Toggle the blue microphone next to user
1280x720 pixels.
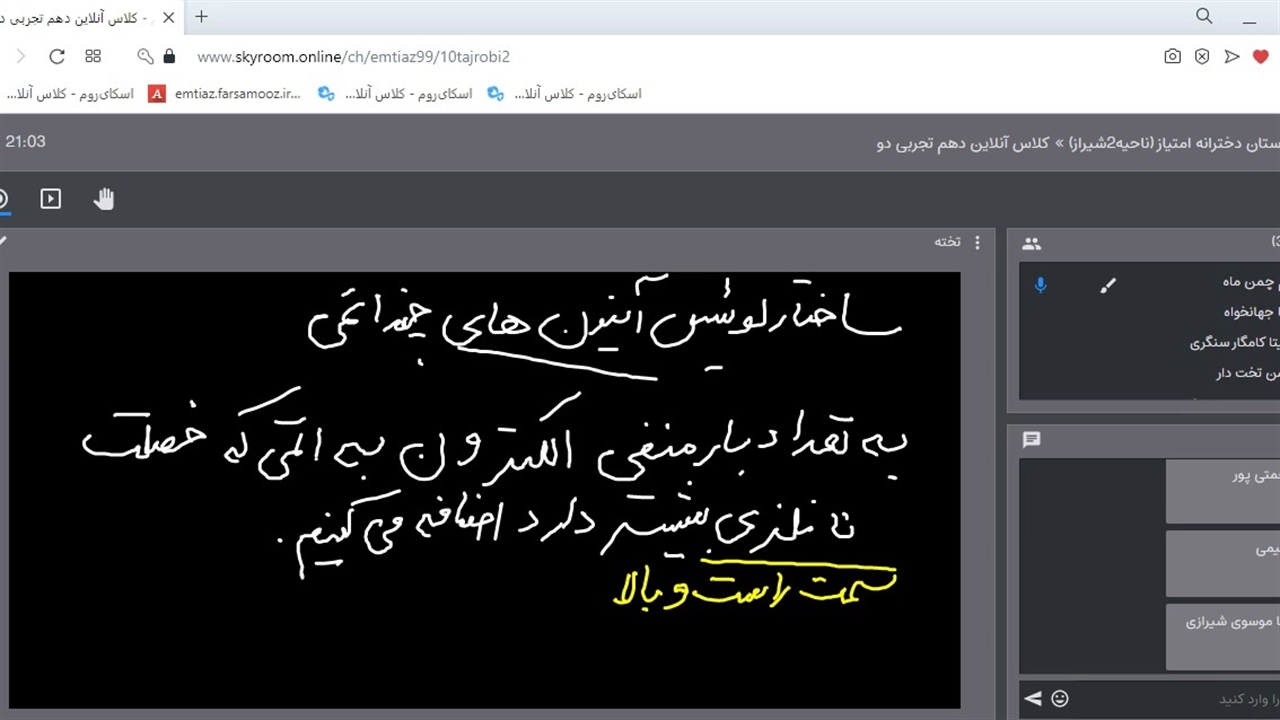tap(1040, 286)
